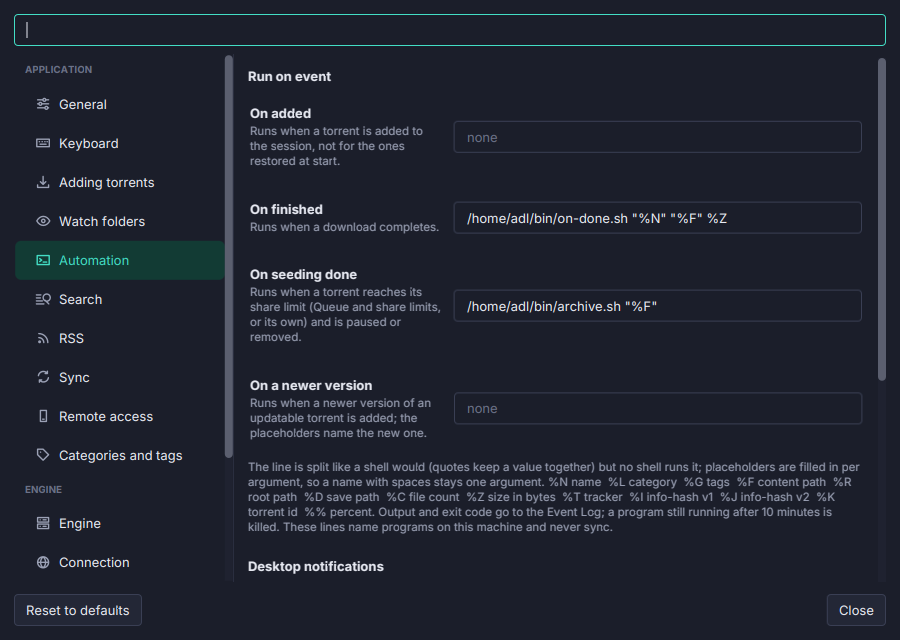Click the Search magnifier icon

click(43, 299)
